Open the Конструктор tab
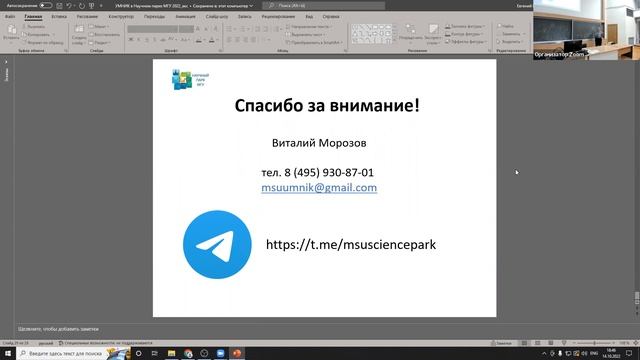Image resolution: width=640 pixels, height=360 pixels. [121, 17]
